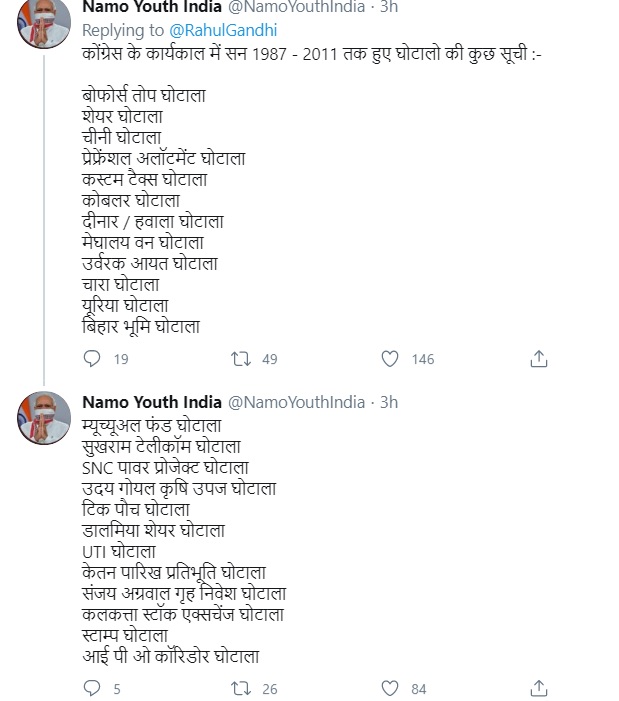The image size is (619, 701).
Task: Open the first tweet's @NamoYouthIndia handle
Action: click(297, 6)
